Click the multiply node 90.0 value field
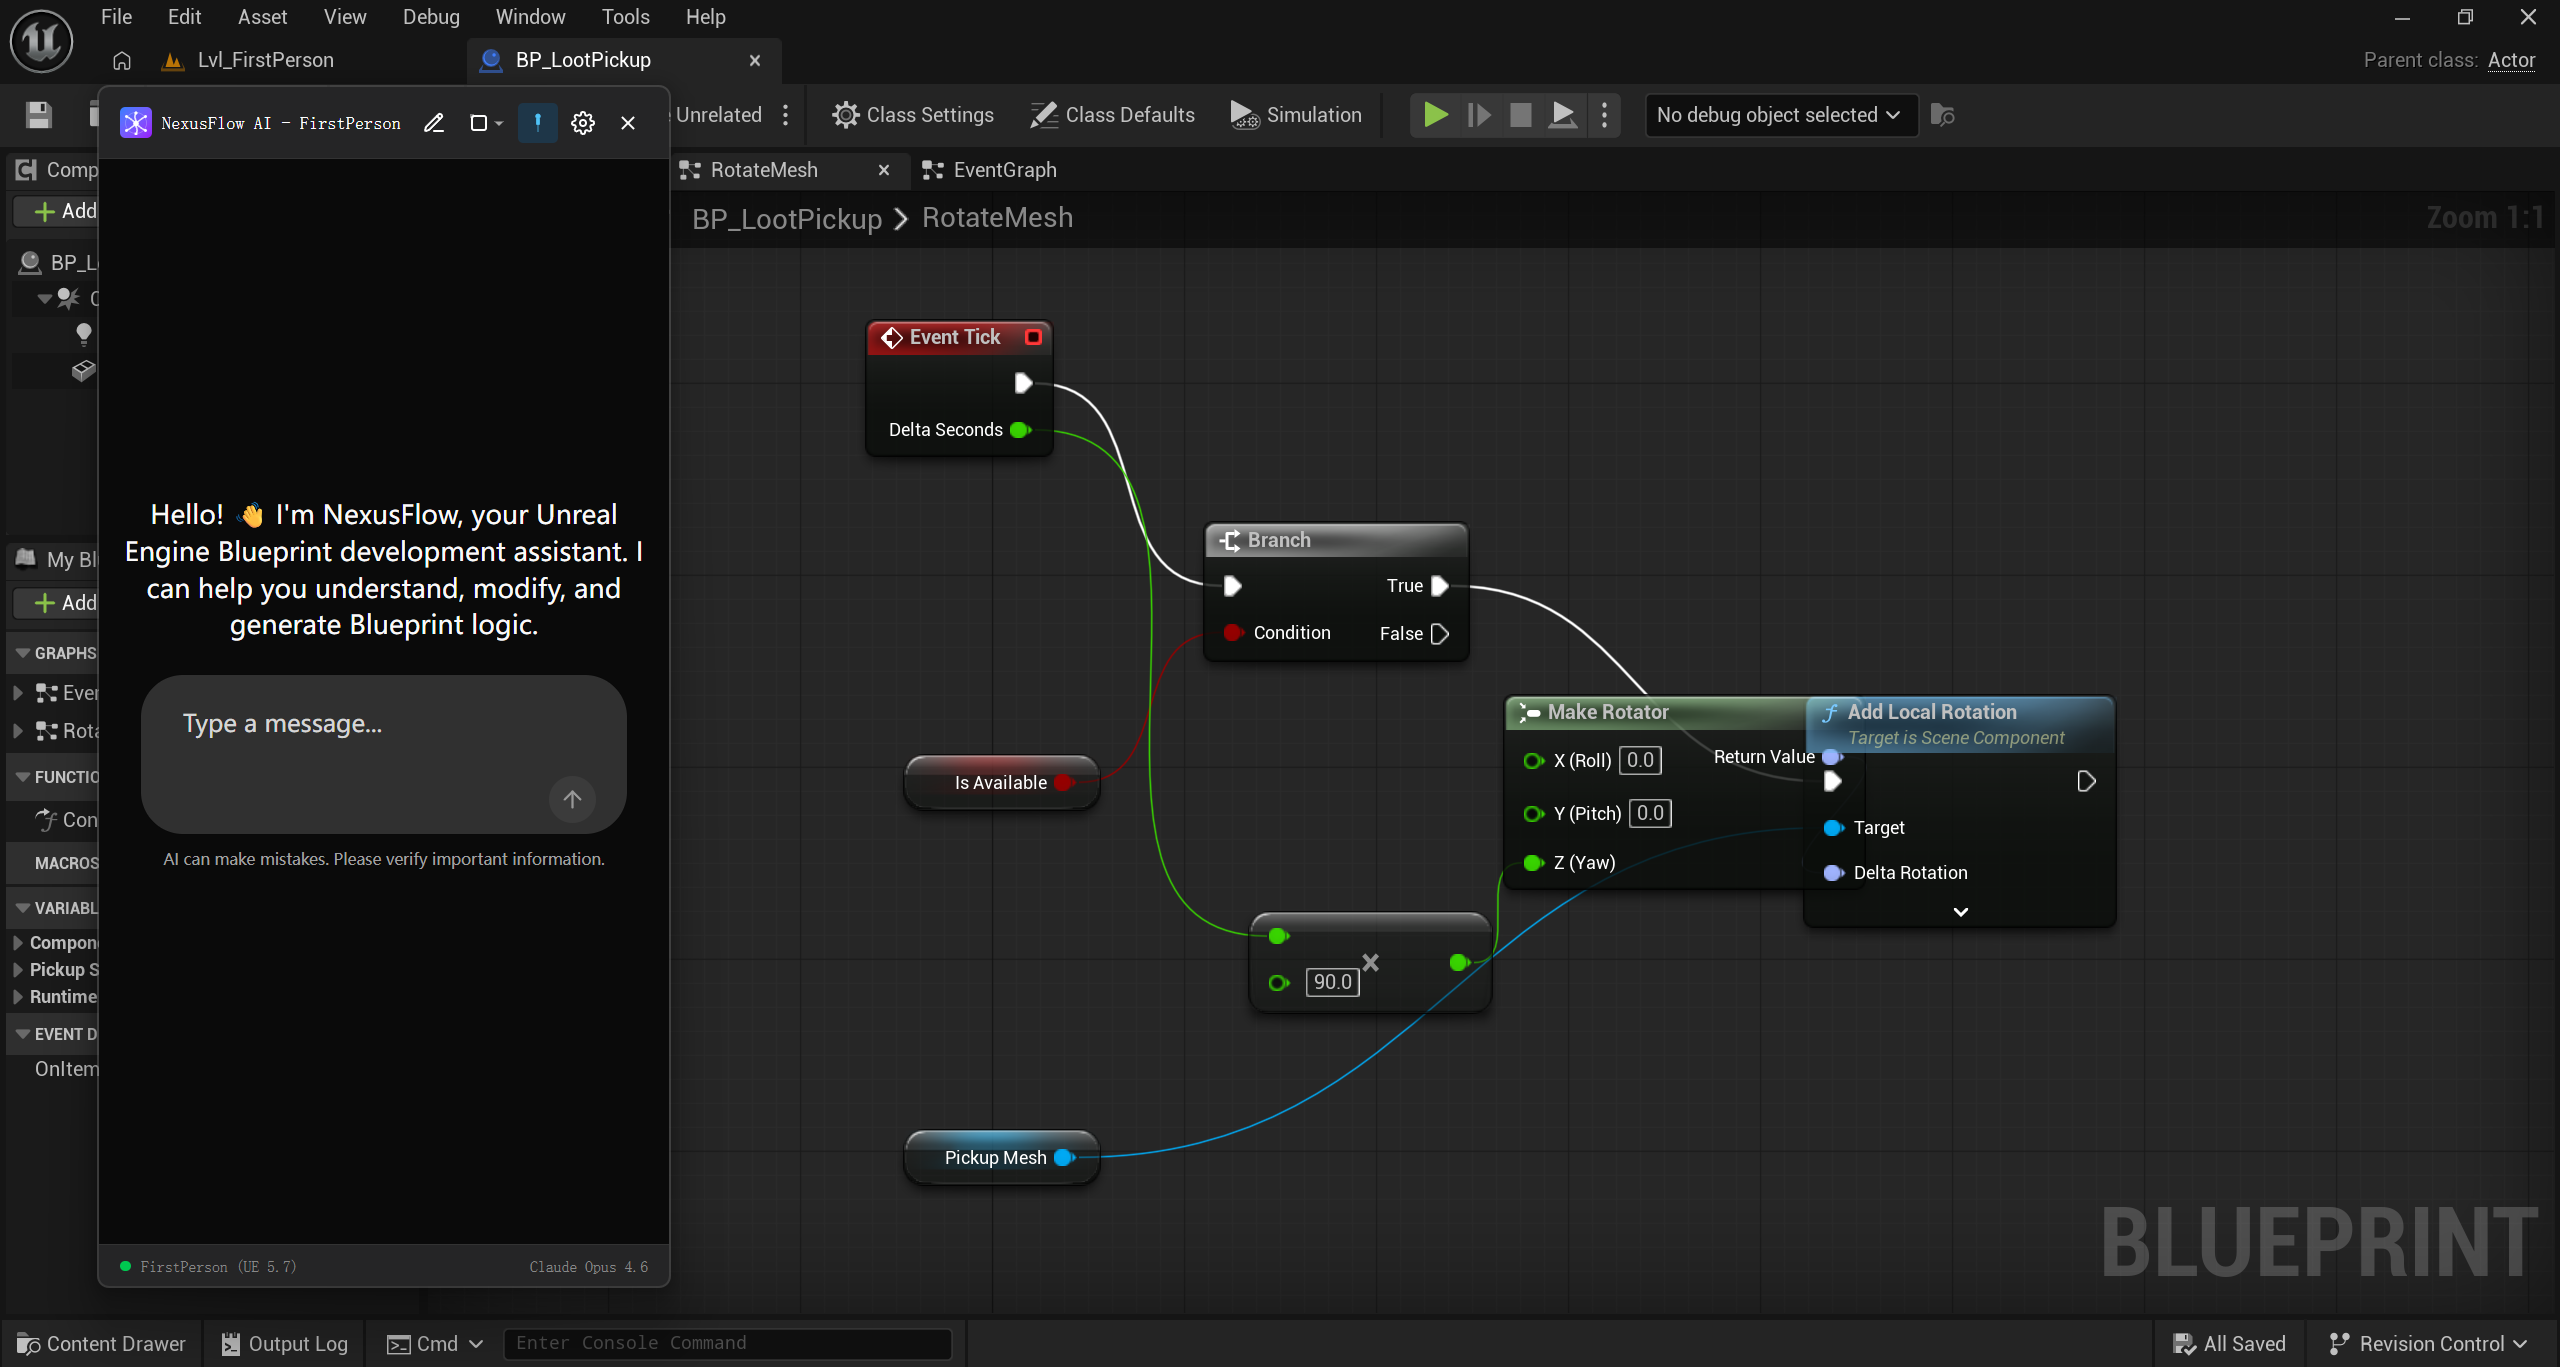 1332,982
